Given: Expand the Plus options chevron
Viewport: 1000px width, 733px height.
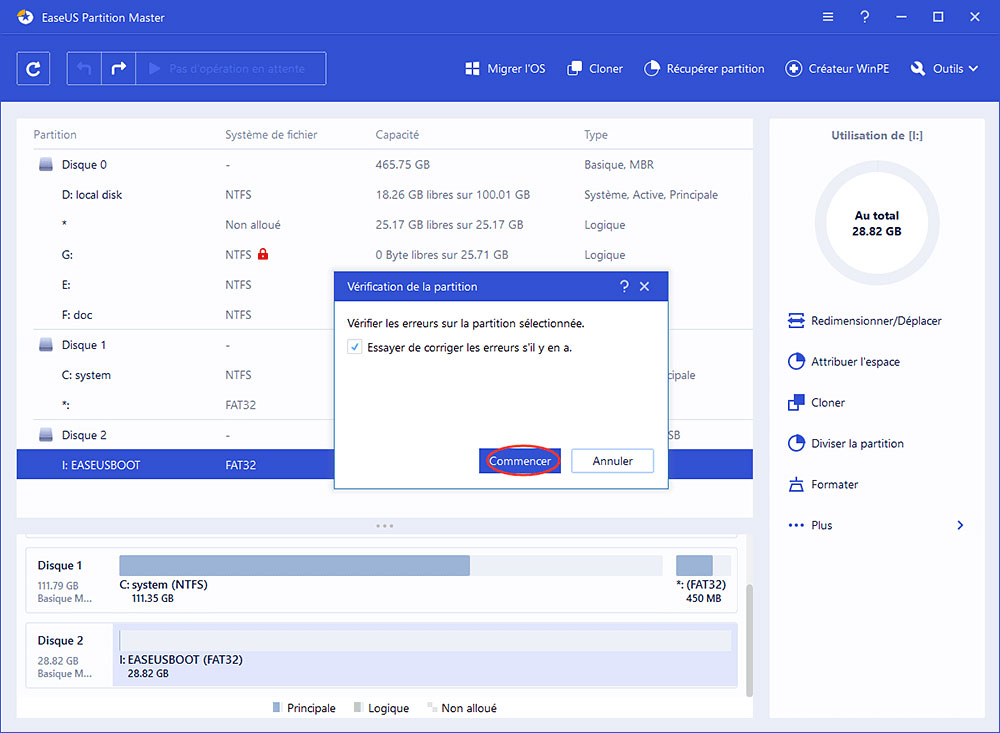Looking at the screenshot, I should (960, 525).
